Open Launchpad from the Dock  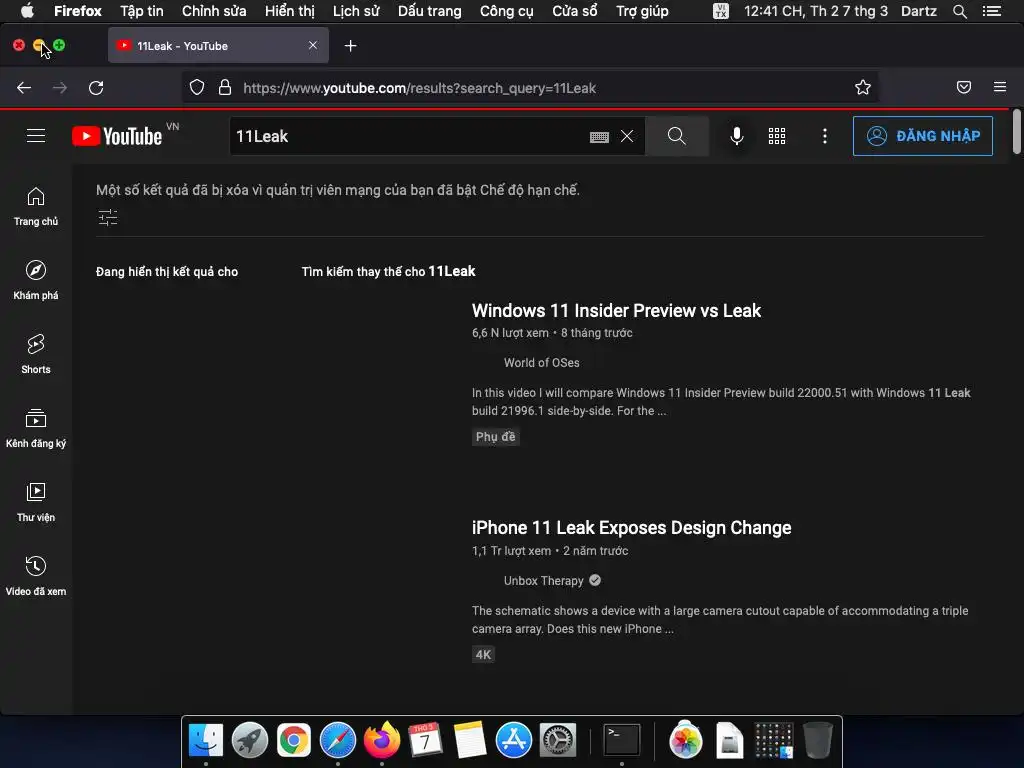coord(249,741)
